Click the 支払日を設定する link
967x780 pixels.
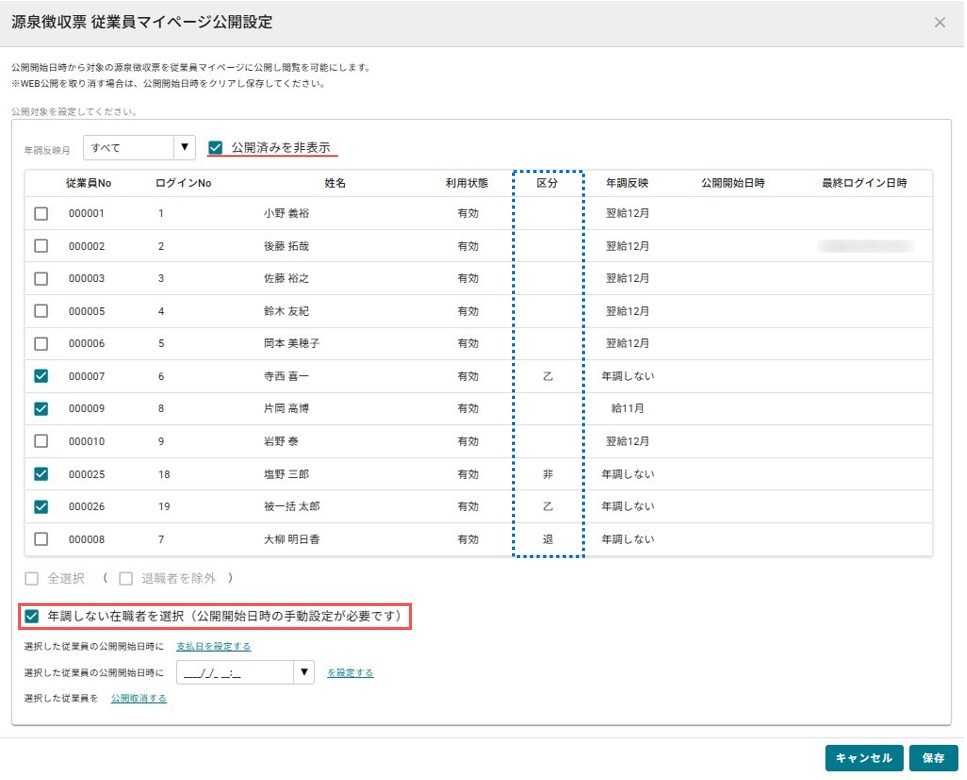213,646
